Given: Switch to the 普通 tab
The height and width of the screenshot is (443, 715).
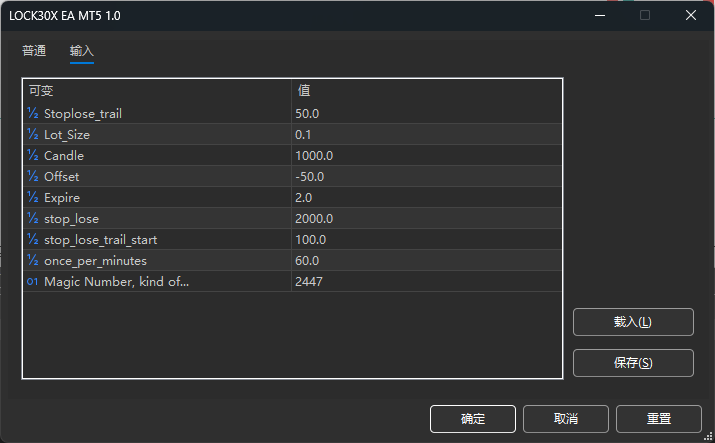Looking at the screenshot, I should coord(34,51).
